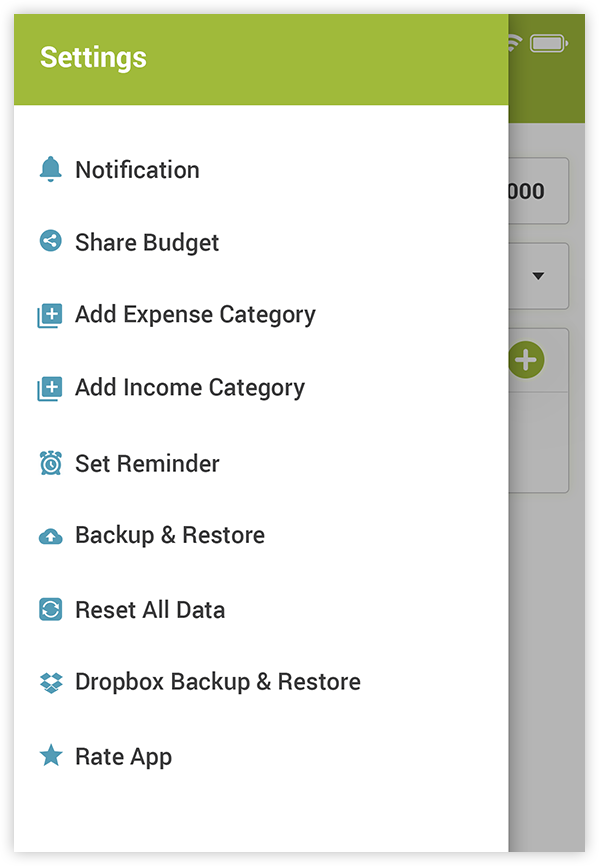Tap the Add Income Category plus icon
Screen dimensions: 599x866
(50, 388)
